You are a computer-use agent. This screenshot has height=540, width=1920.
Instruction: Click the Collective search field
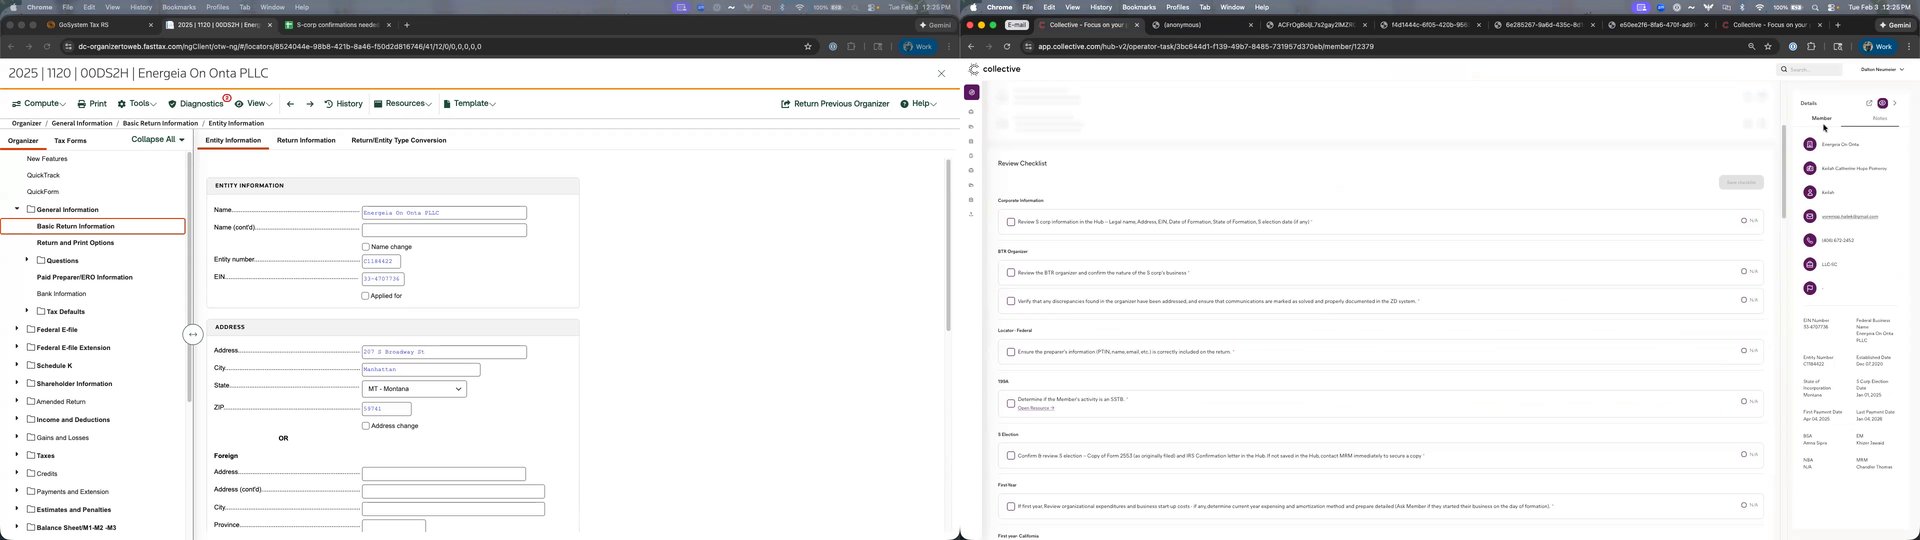(1809, 69)
